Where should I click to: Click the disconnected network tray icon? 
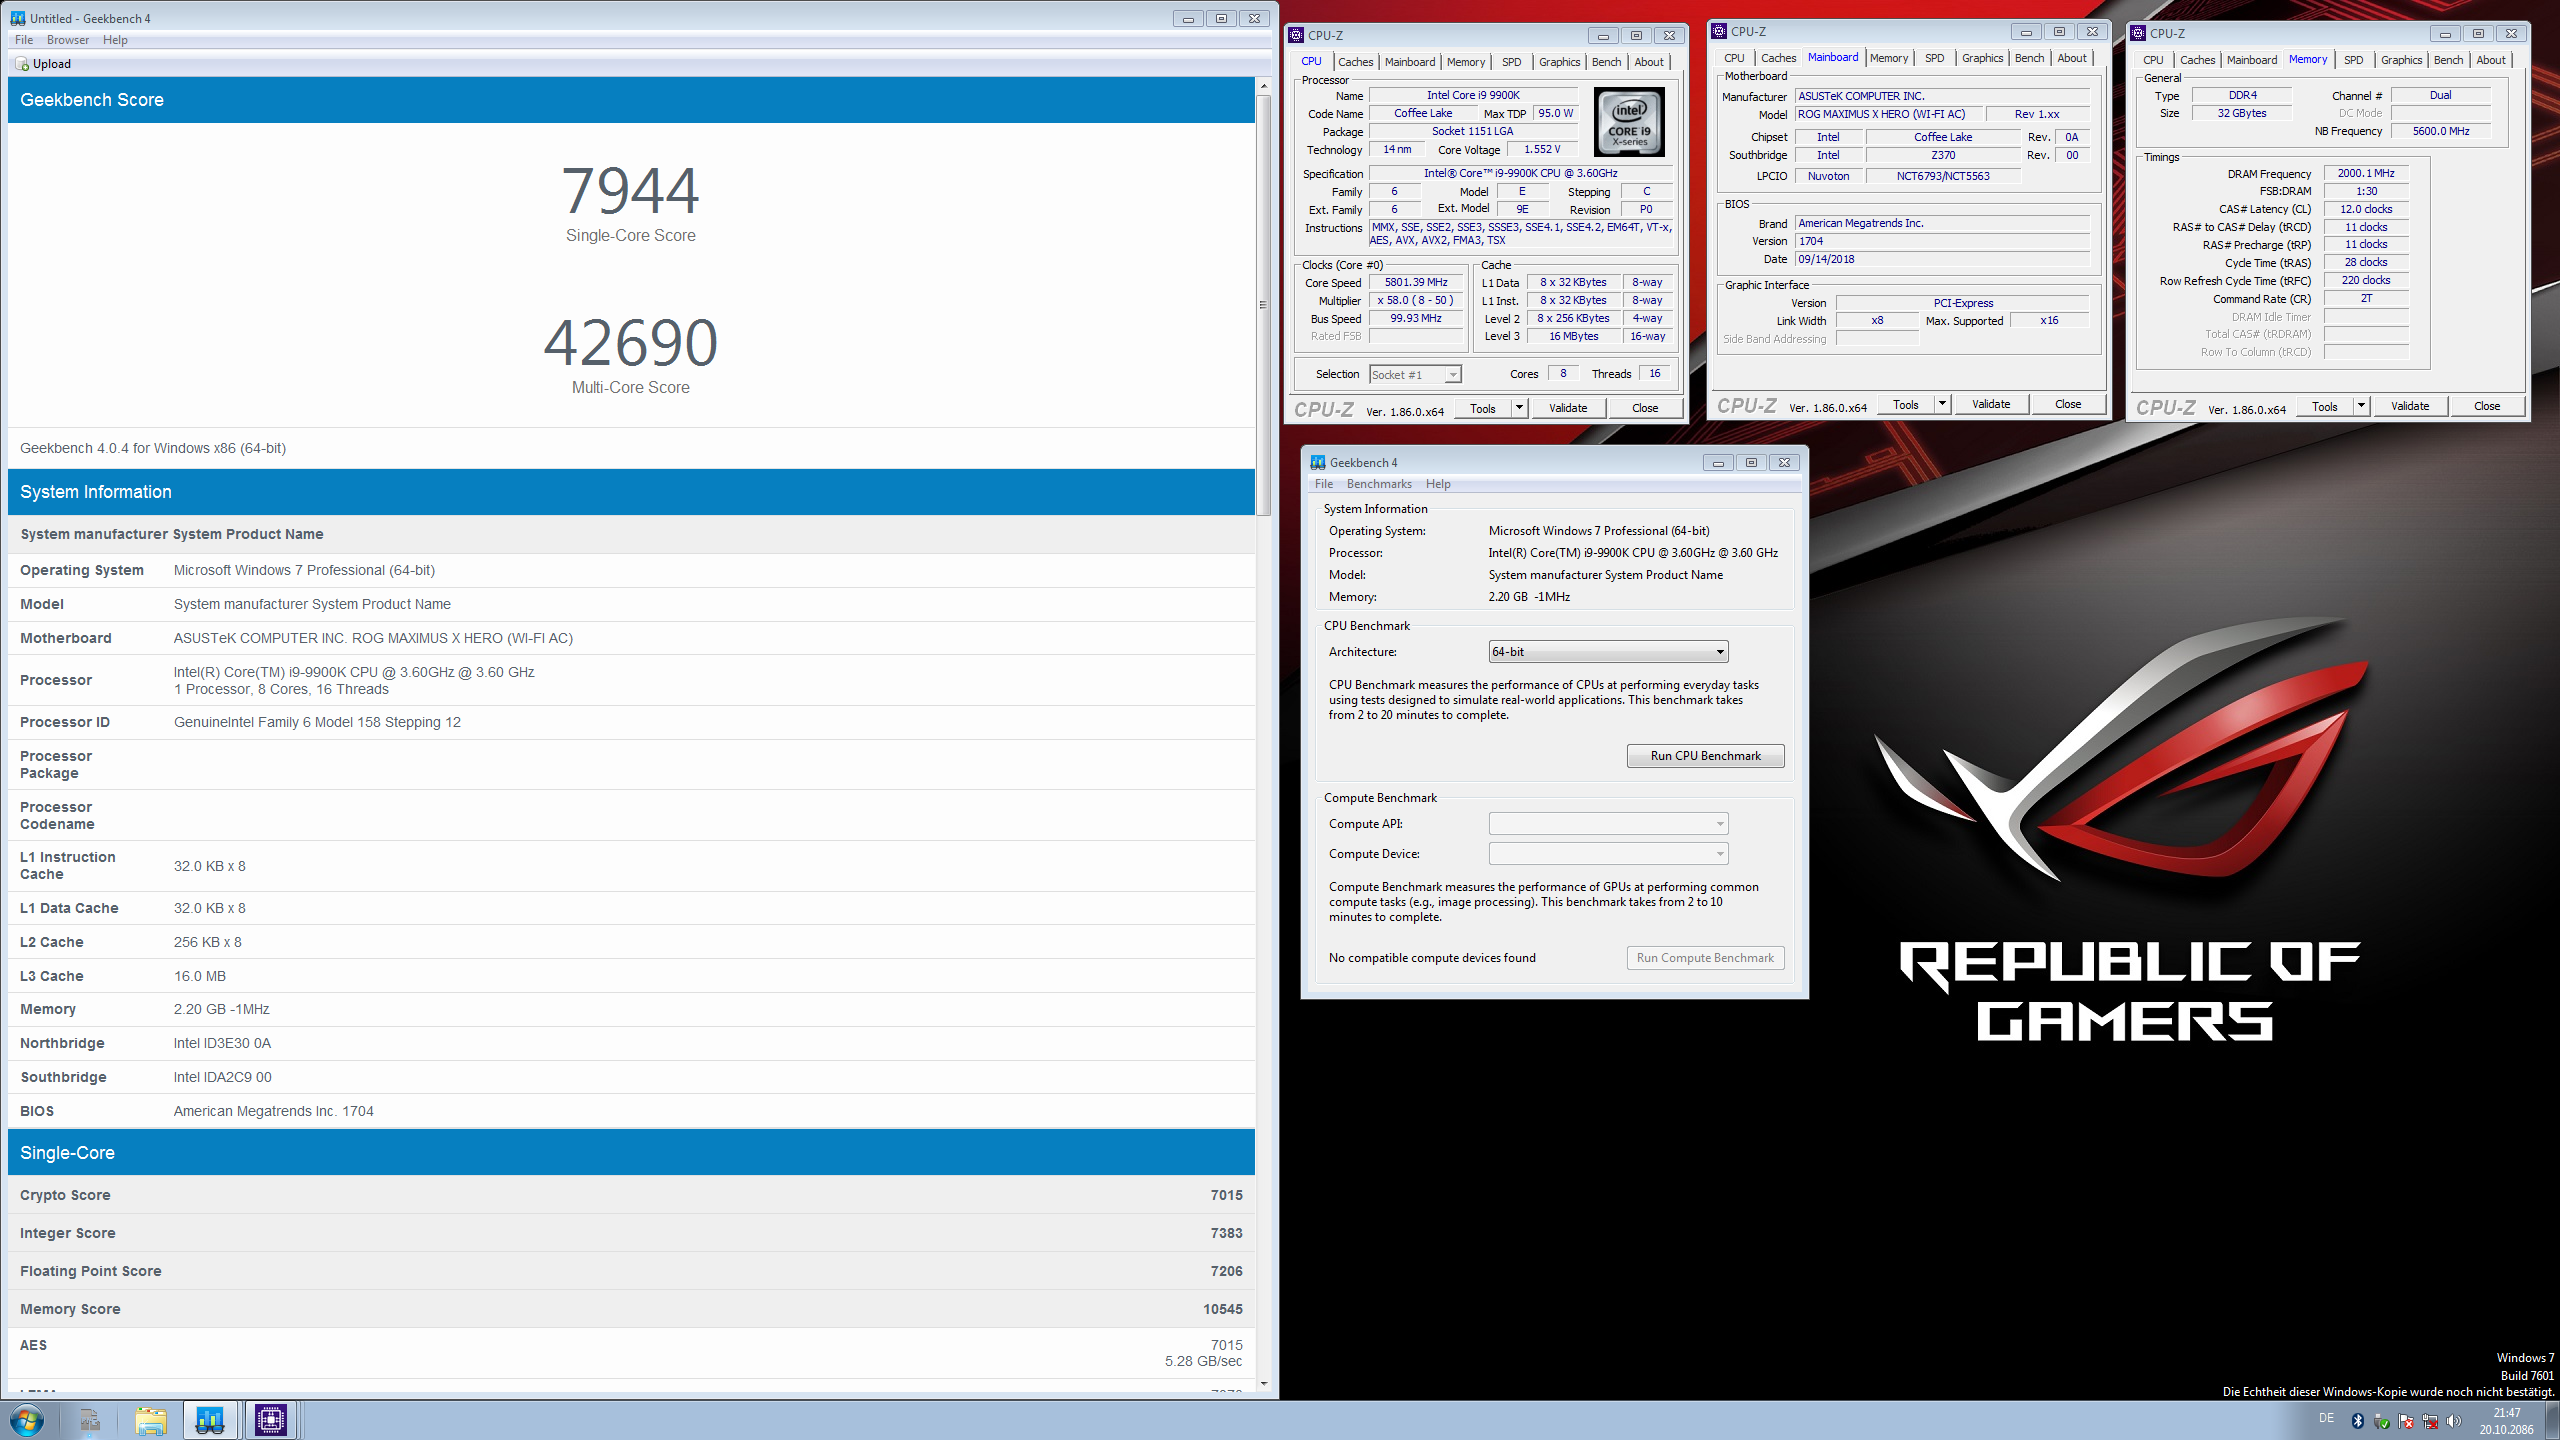(2430, 1421)
